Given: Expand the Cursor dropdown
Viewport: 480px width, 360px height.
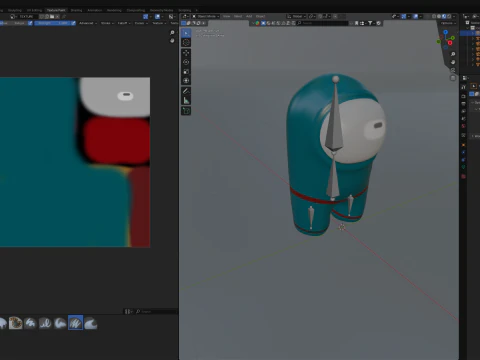Looking at the screenshot, I should (141, 23).
